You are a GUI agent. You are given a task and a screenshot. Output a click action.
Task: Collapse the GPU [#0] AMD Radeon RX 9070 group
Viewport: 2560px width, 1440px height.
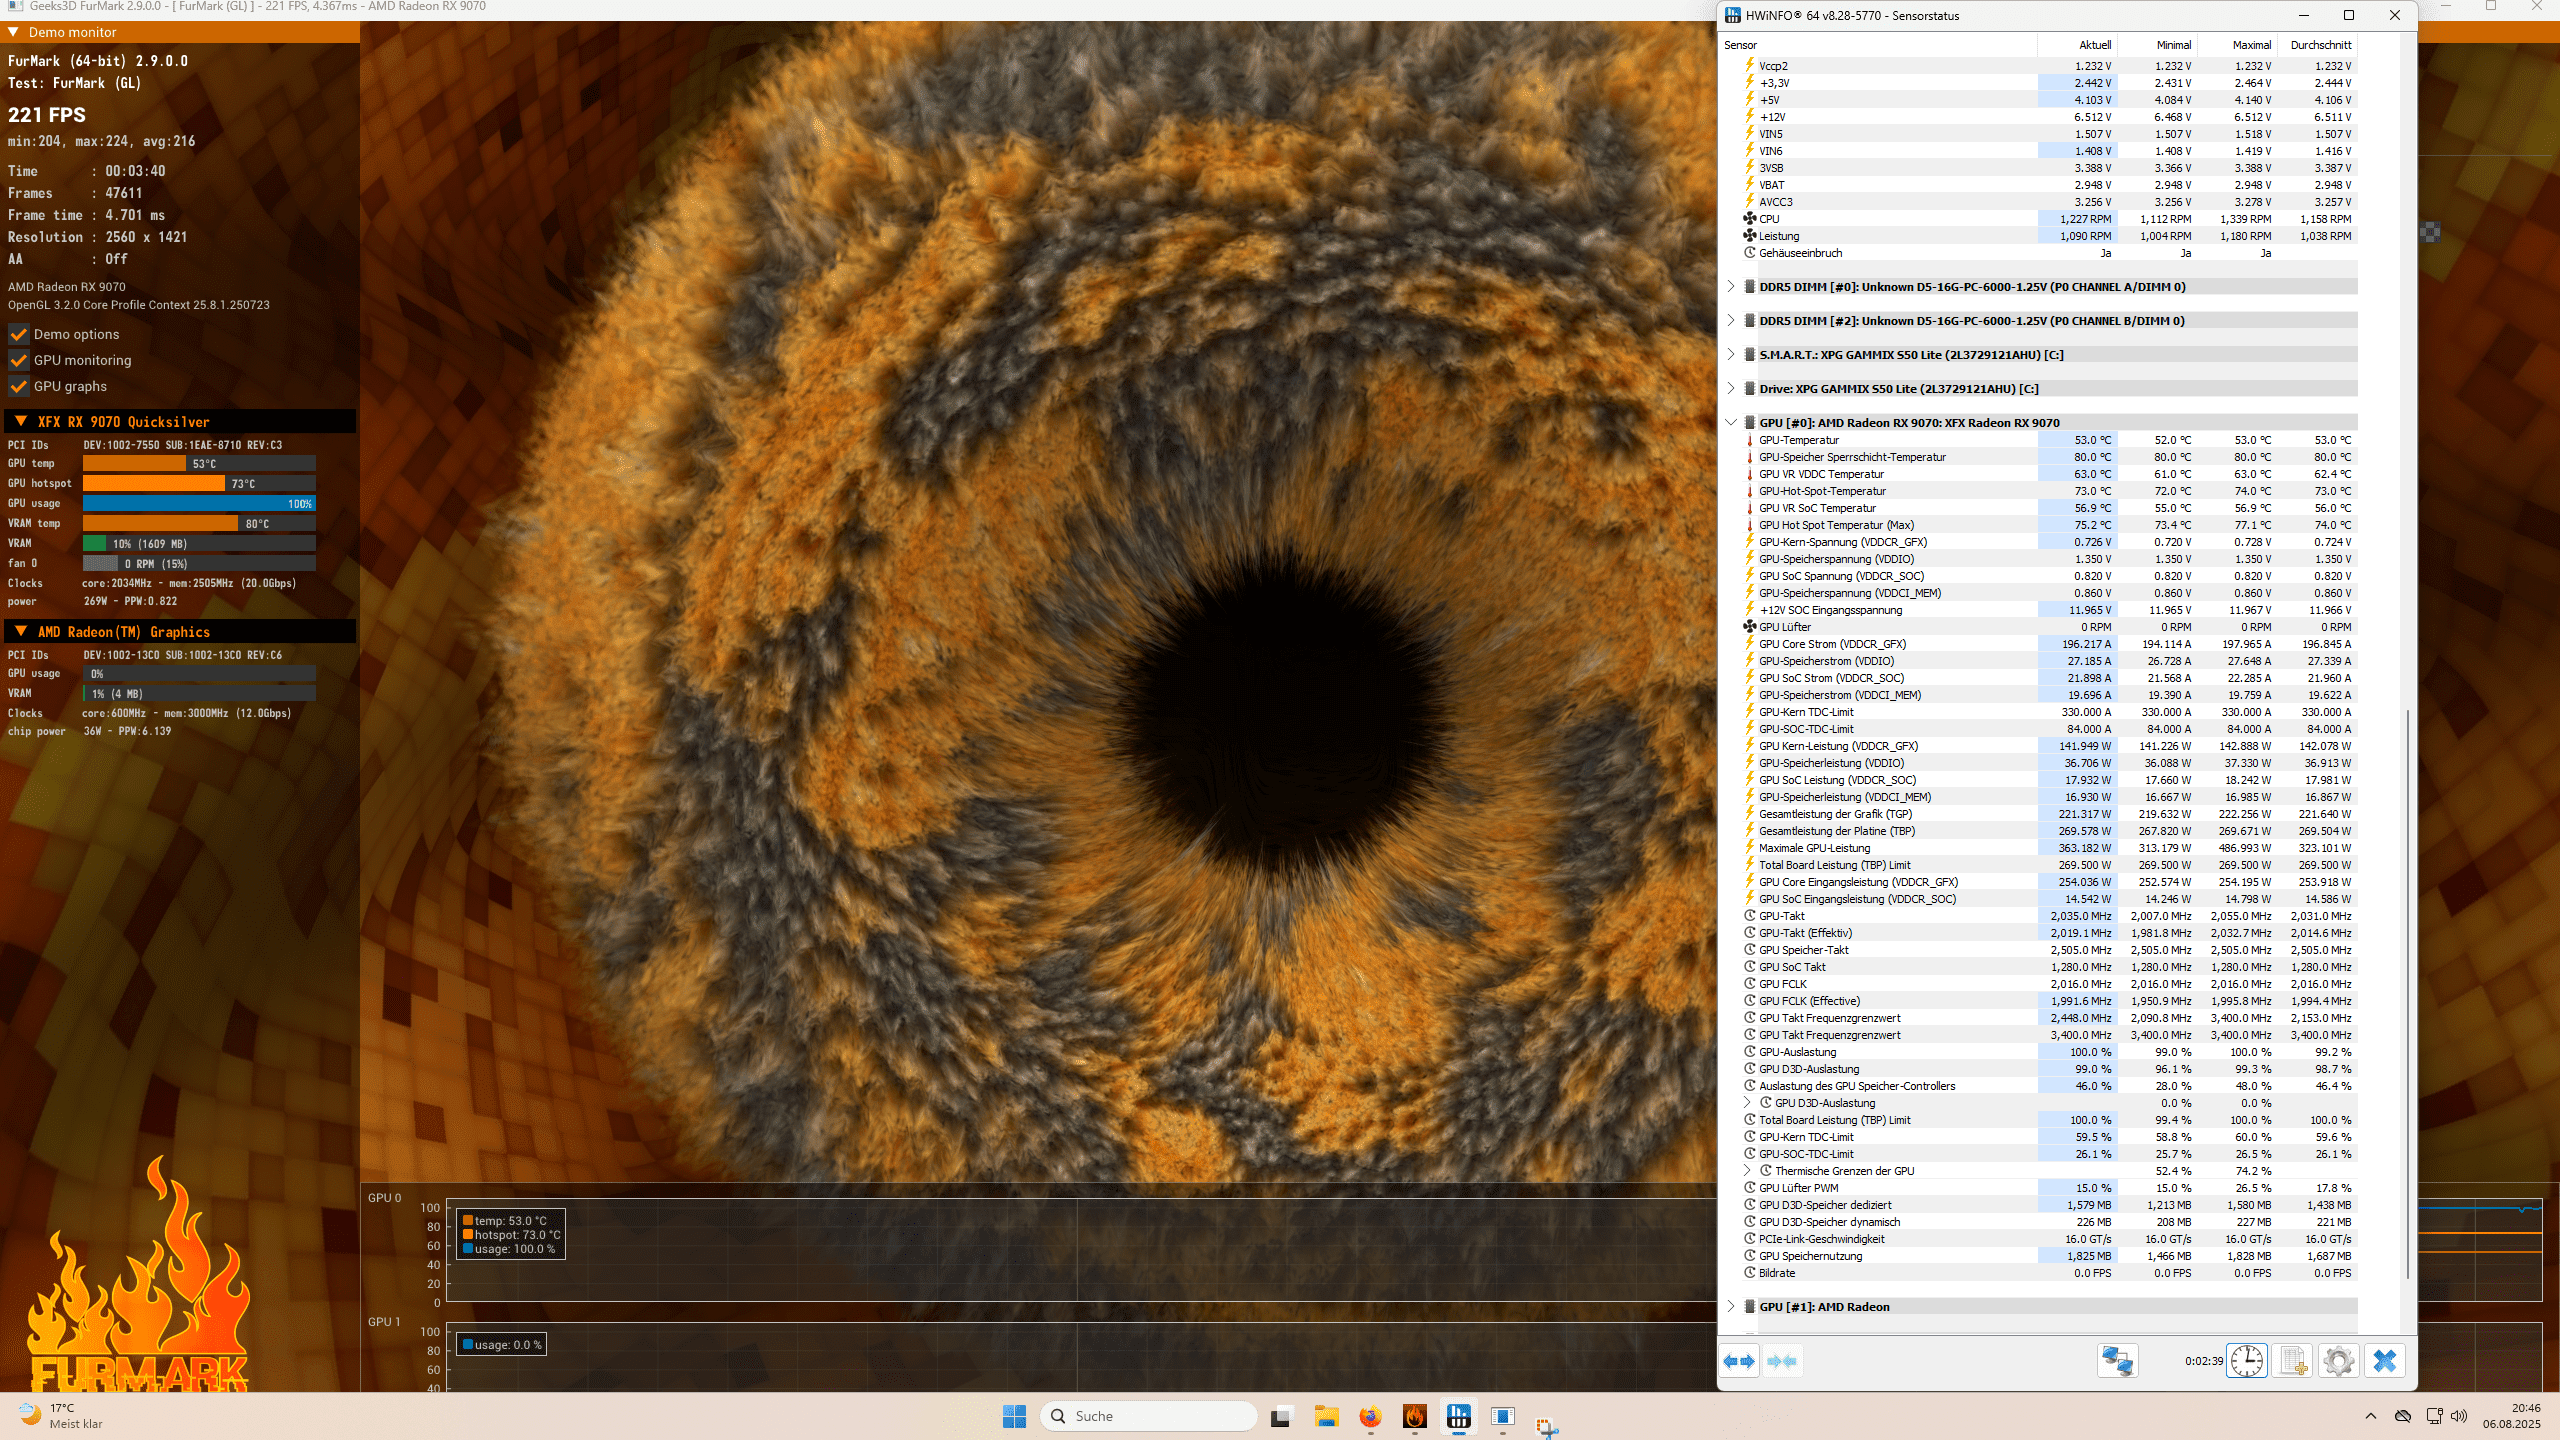click(x=1731, y=422)
